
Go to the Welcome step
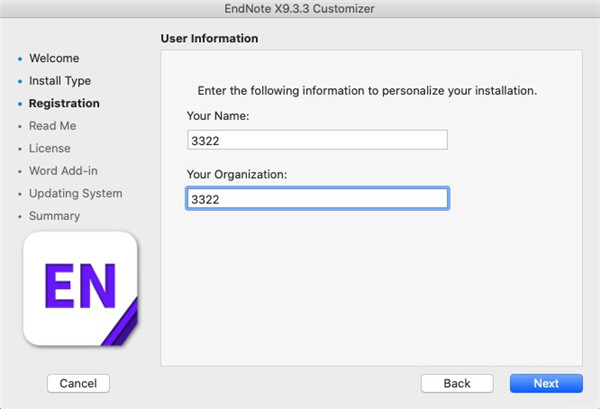coord(54,58)
